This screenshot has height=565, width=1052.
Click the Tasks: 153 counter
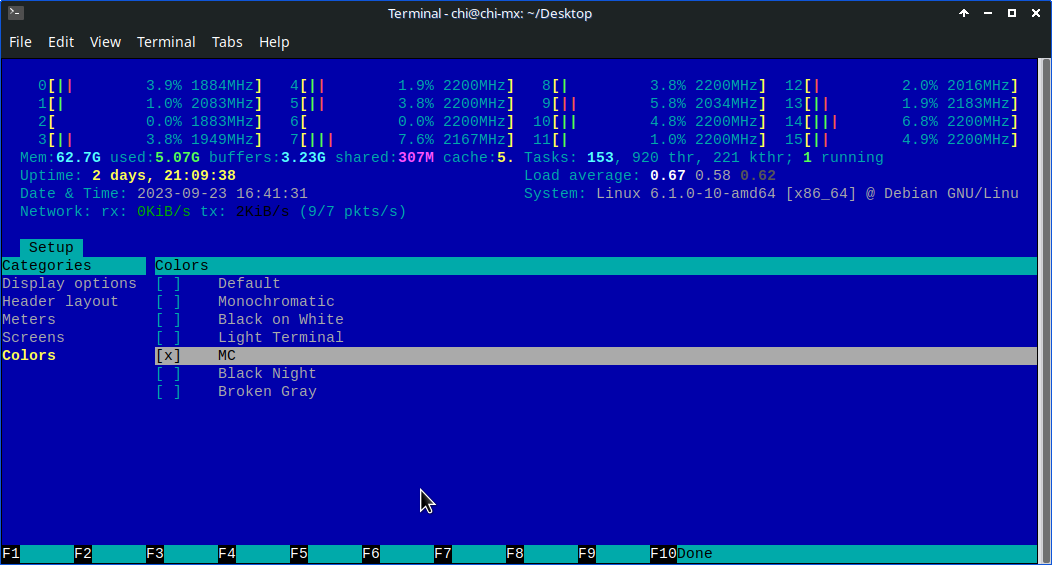tap(569, 158)
